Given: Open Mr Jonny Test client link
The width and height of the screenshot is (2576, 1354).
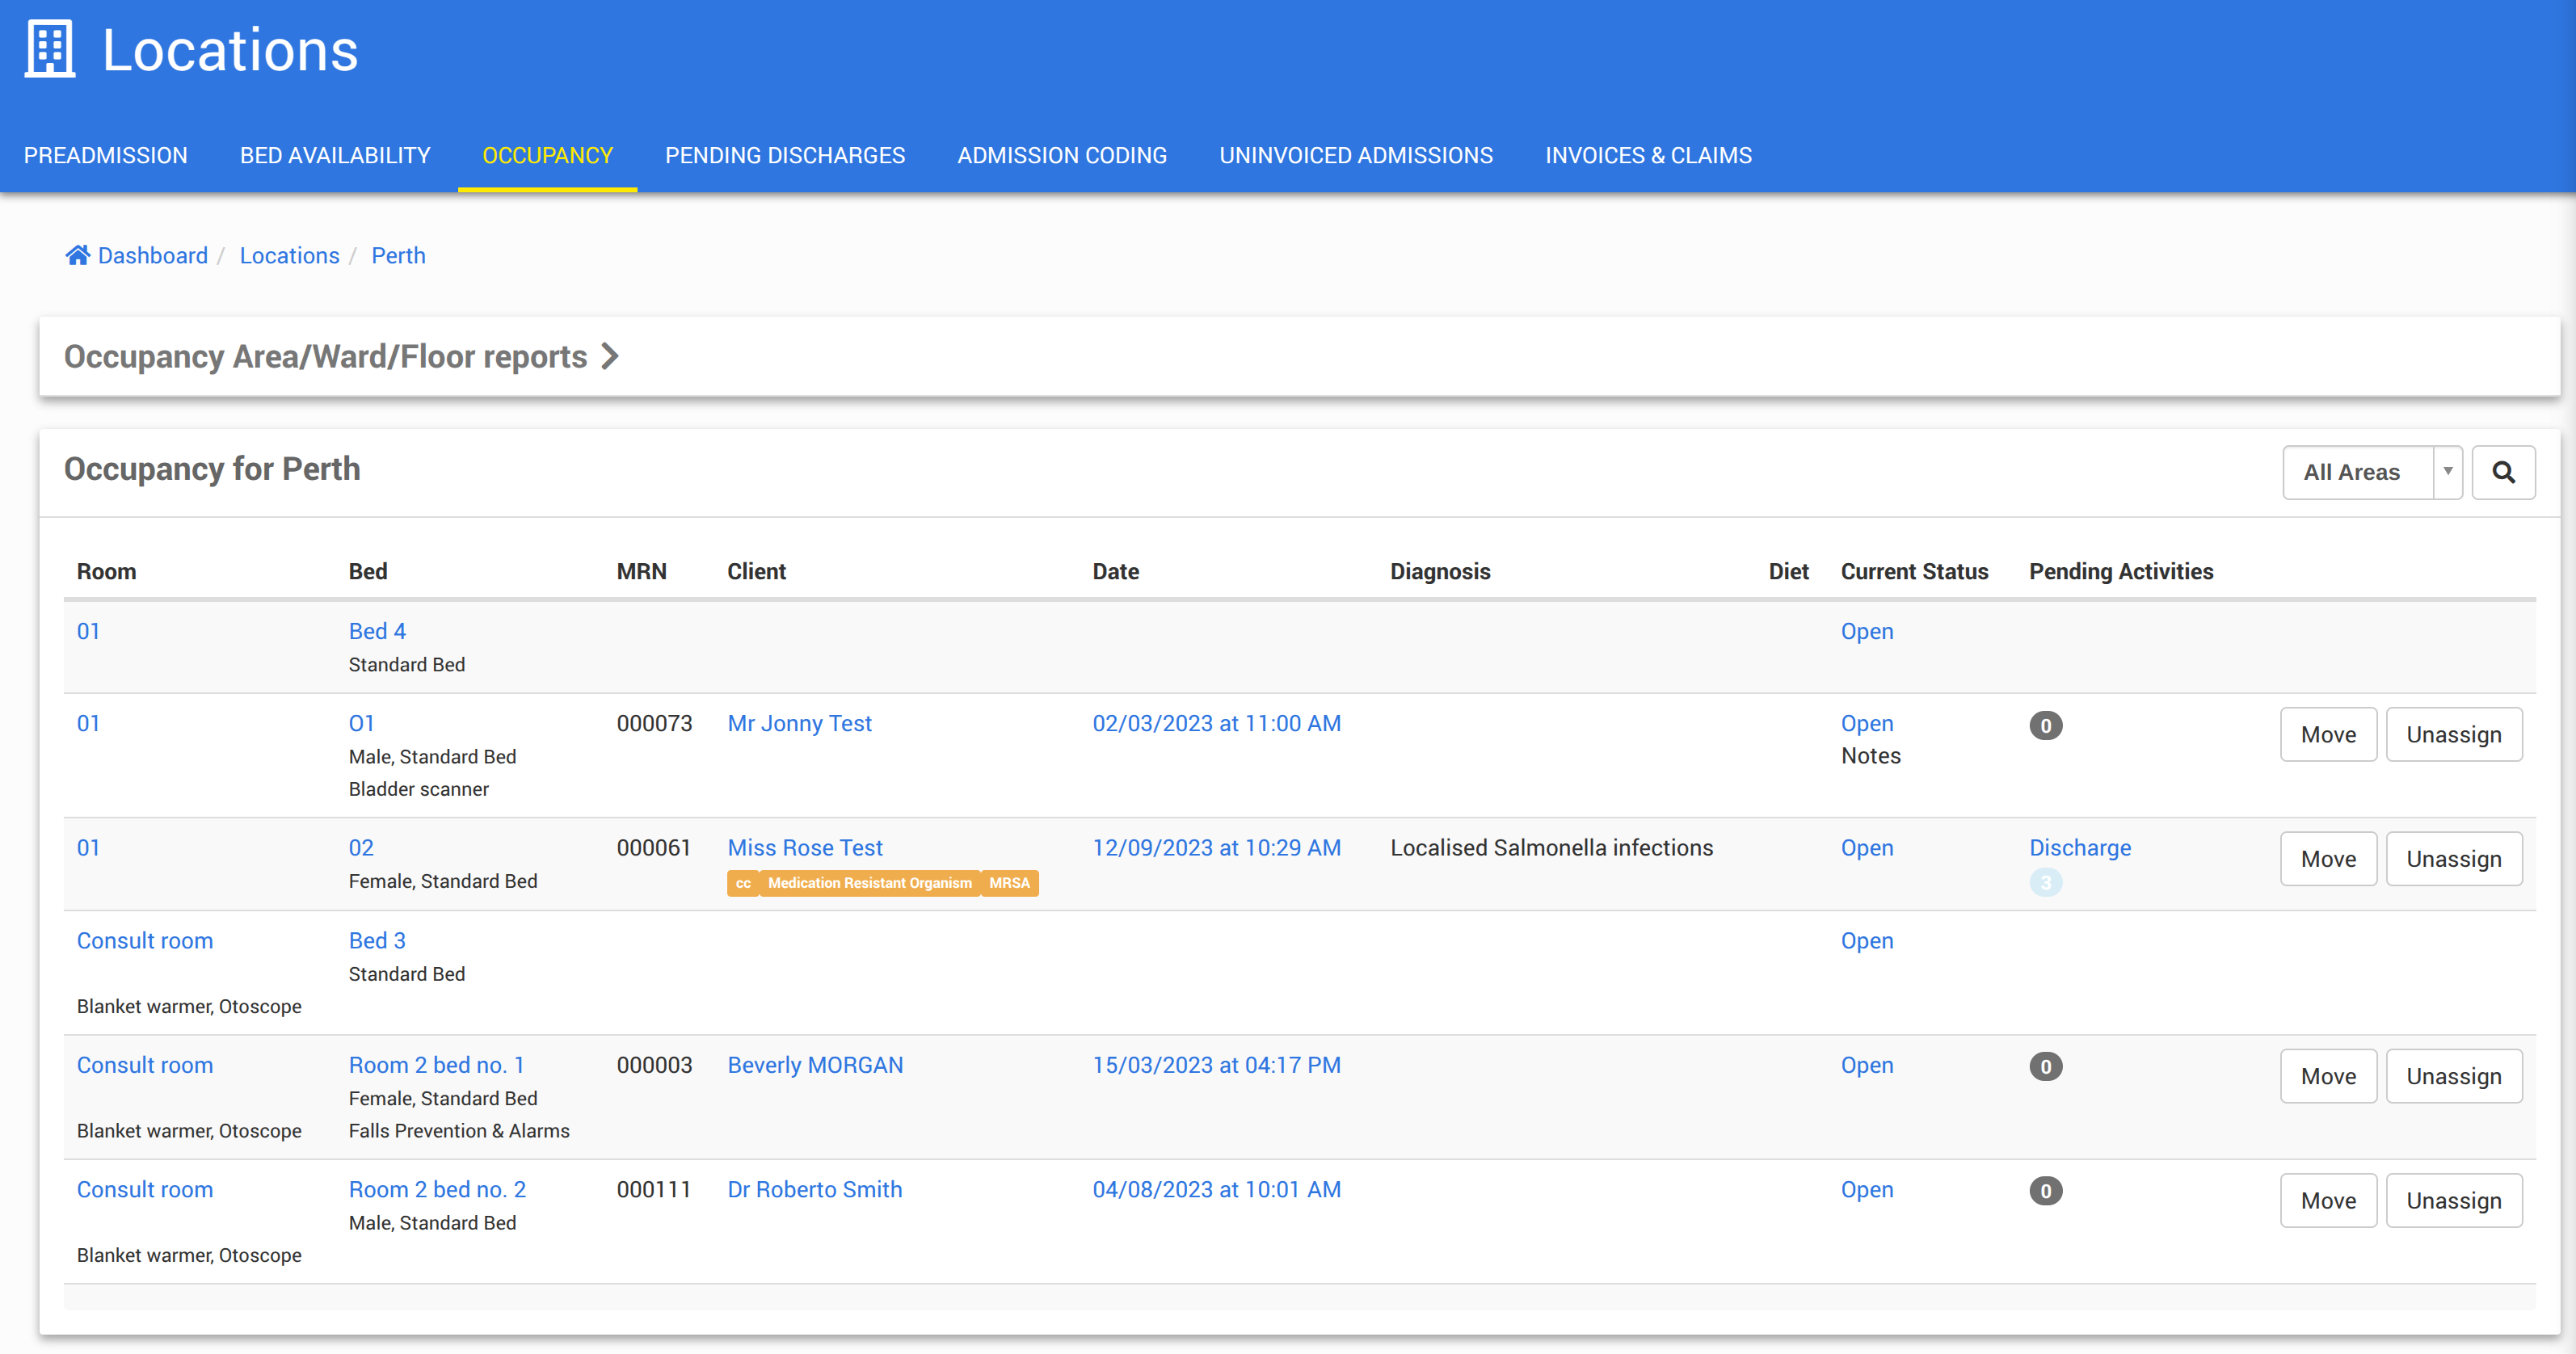Looking at the screenshot, I should 799,723.
